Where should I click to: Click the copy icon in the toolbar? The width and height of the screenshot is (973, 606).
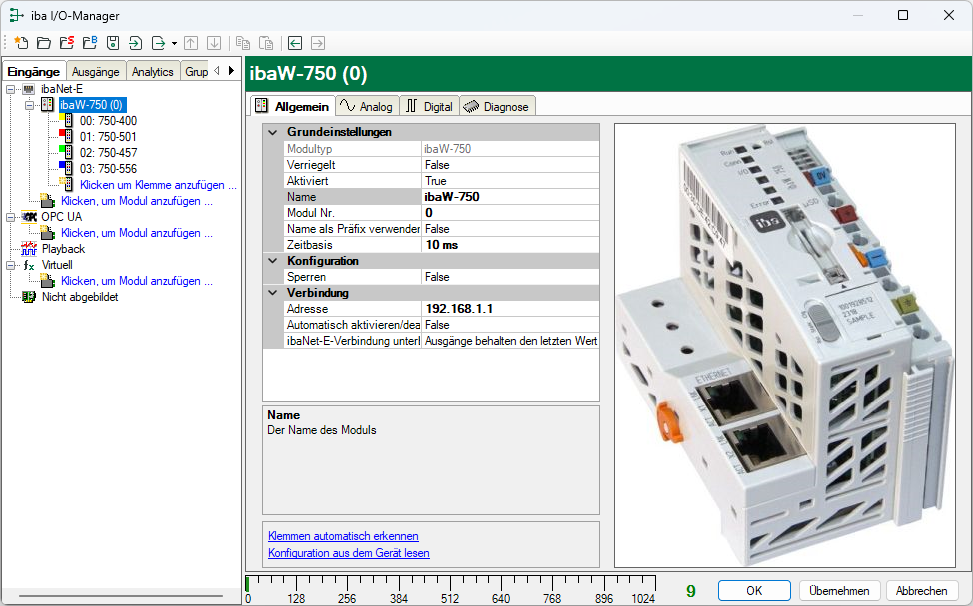pyautogui.click(x=243, y=43)
